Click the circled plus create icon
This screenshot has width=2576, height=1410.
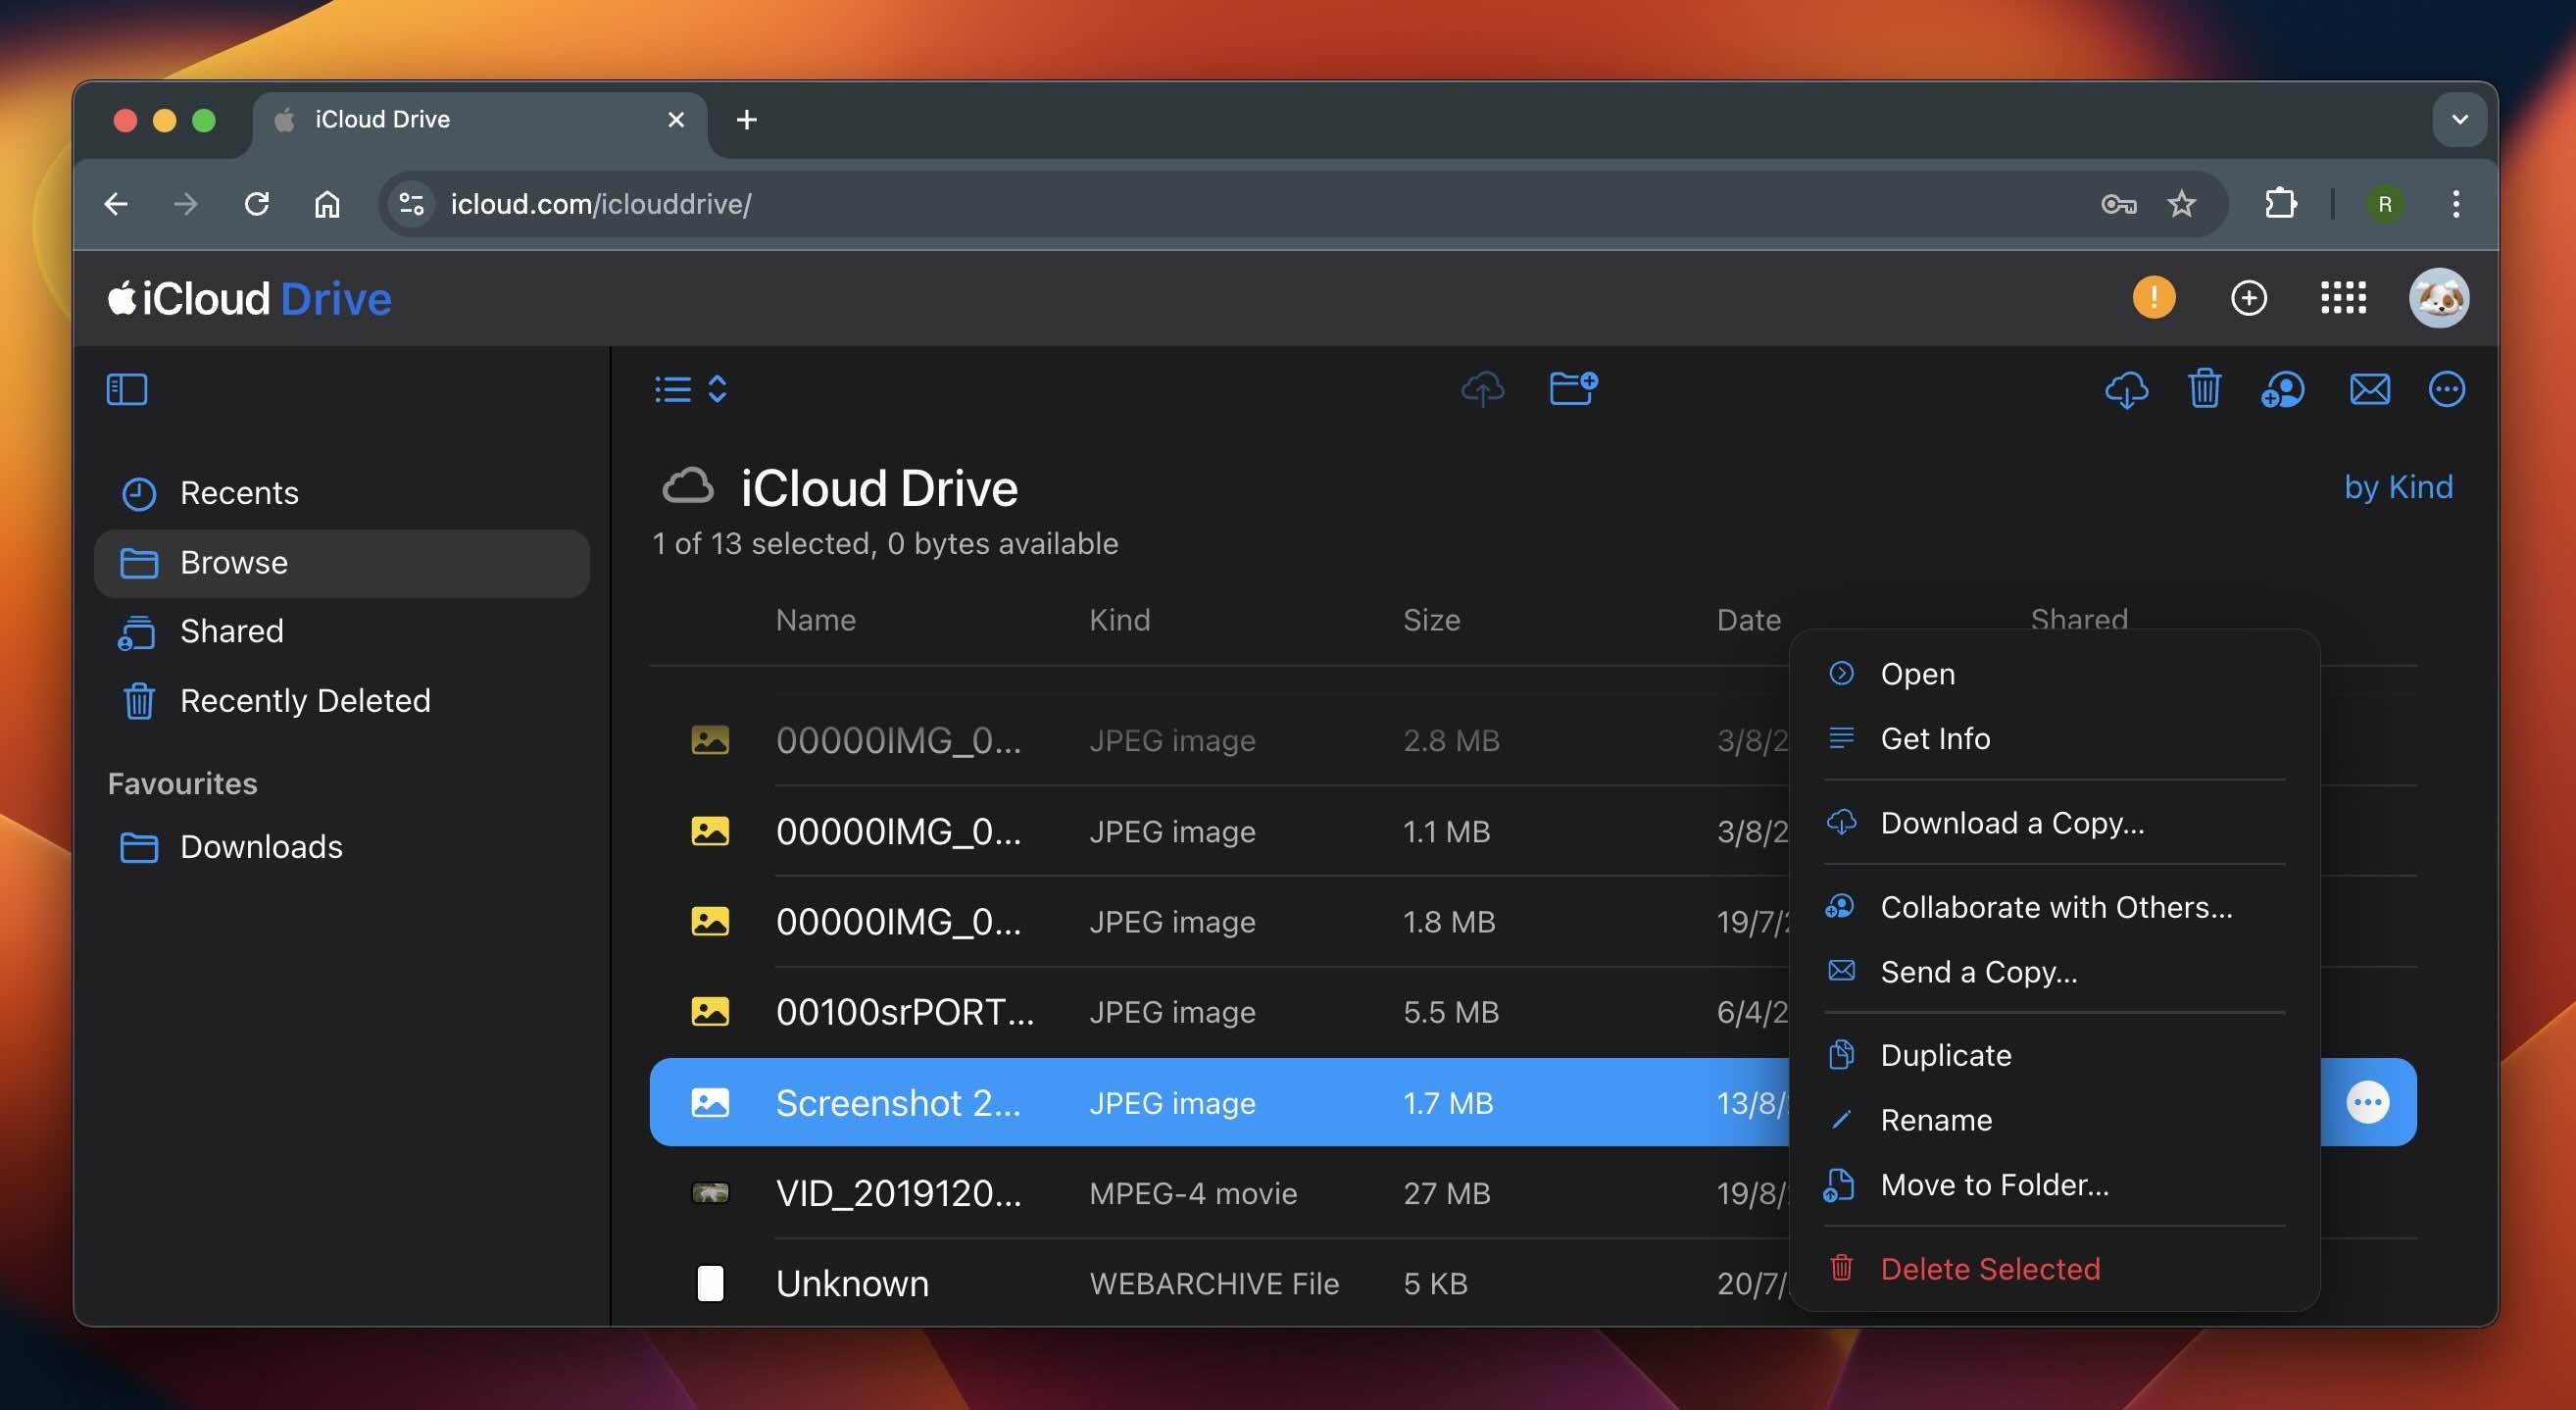pyautogui.click(x=2248, y=298)
